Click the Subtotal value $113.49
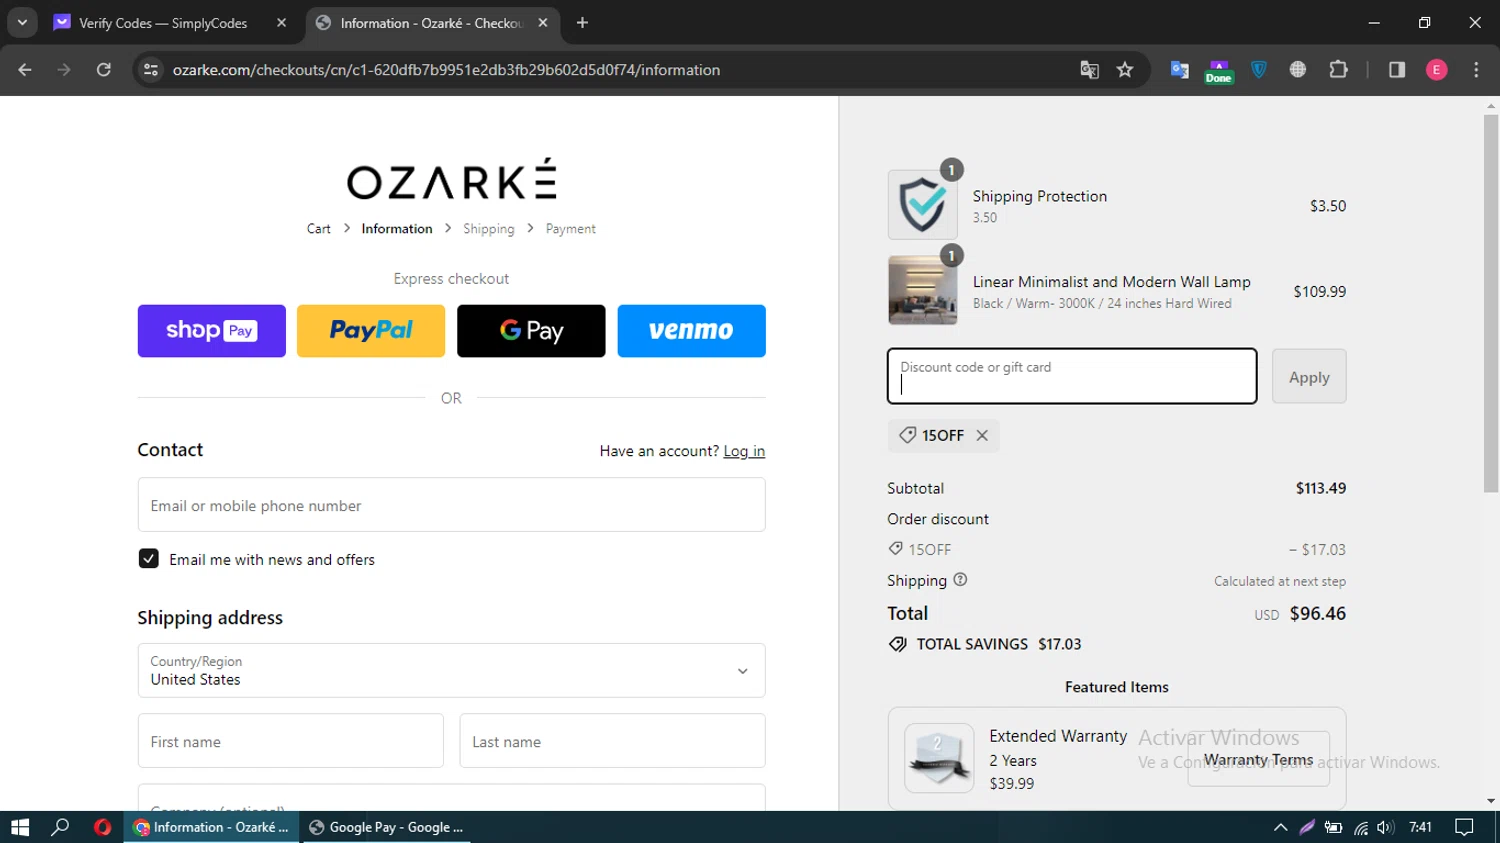This screenshot has height=843, width=1500. click(x=1320, y=488)
